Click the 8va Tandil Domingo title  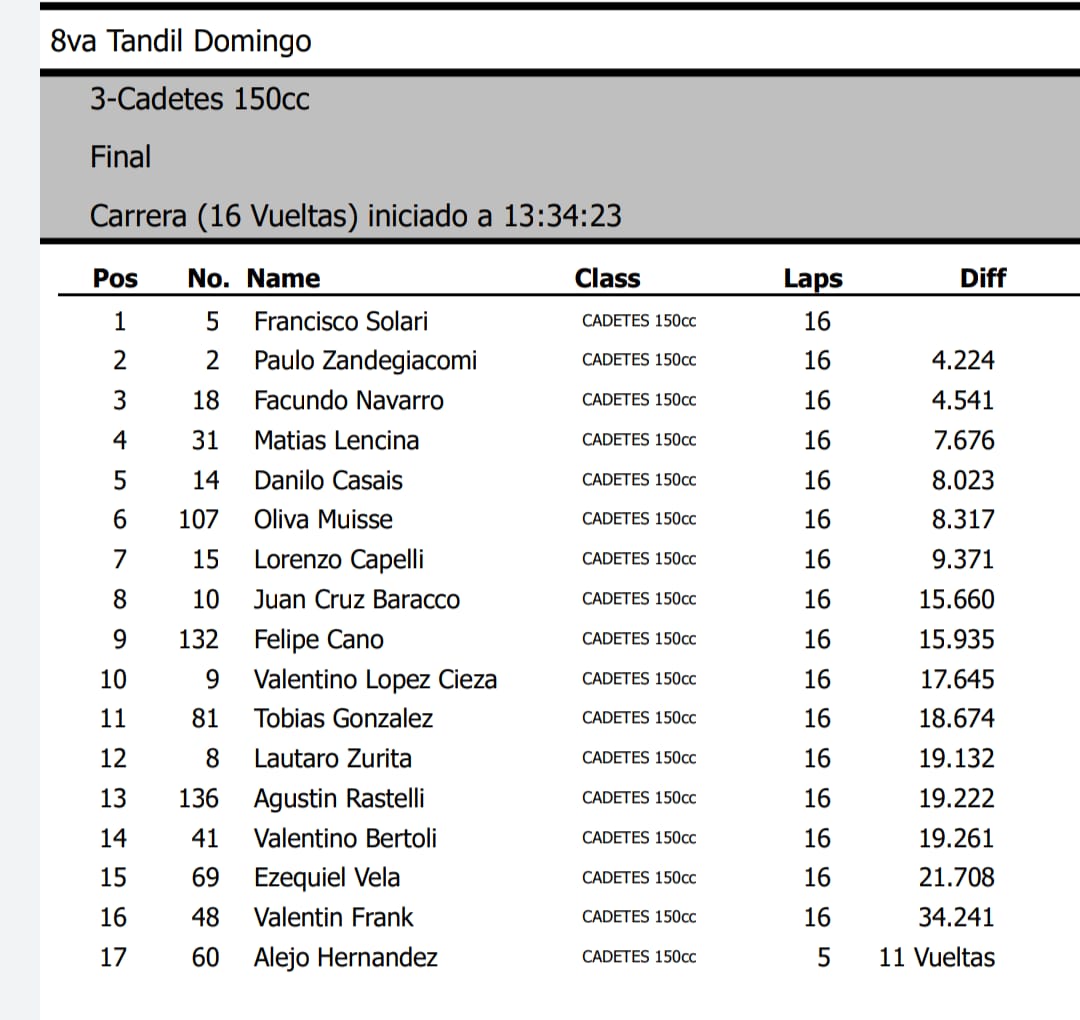[x=180, y=42]
